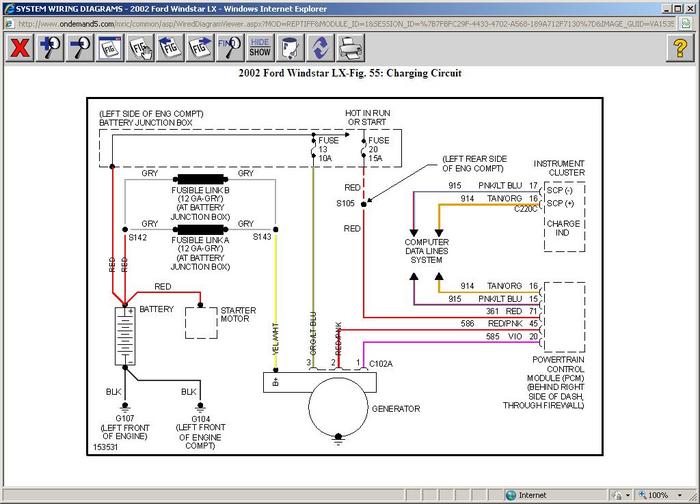Print the wiring diagram

[x=350, y=47]
